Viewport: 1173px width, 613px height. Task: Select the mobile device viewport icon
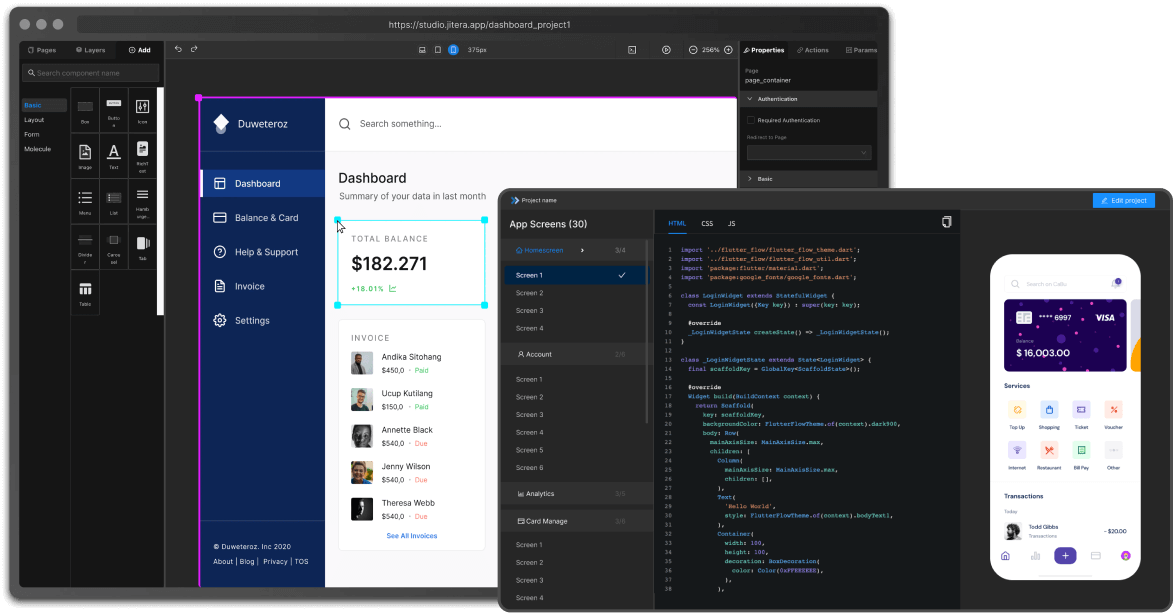pyautogui.click(x=453, y=50)
